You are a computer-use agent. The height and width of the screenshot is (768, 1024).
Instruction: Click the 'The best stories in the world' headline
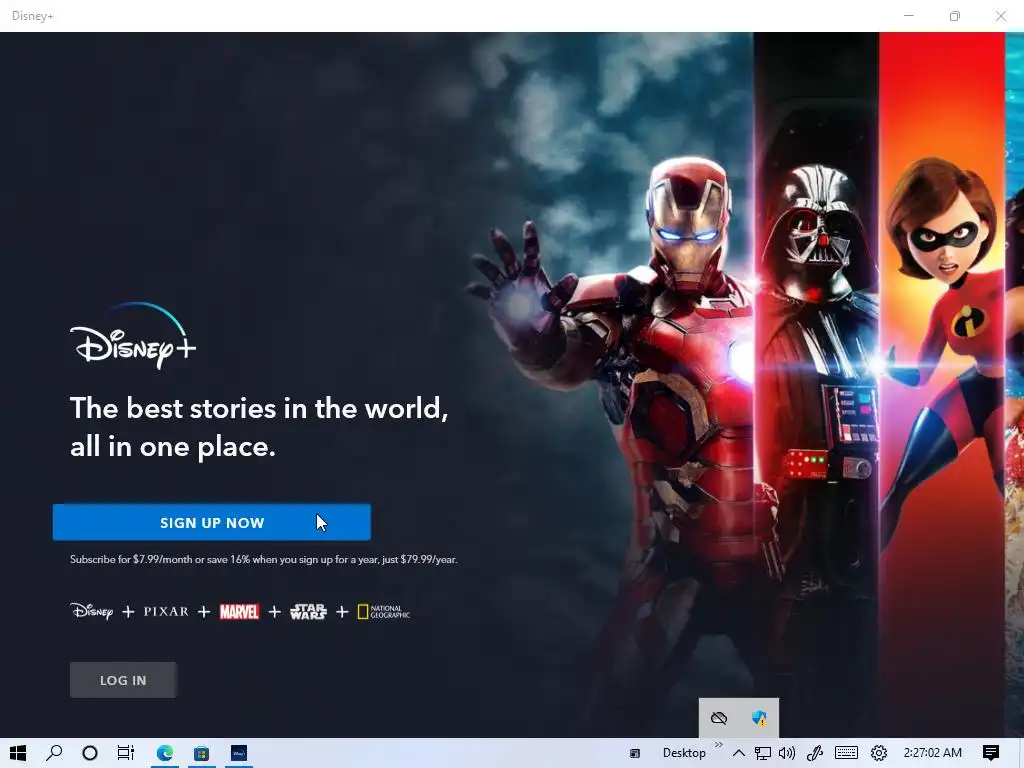click(259, 427)
